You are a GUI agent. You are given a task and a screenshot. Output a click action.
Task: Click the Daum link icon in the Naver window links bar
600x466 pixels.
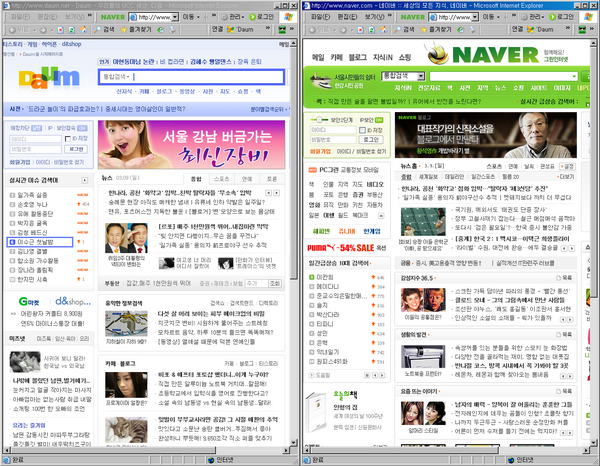click(530, 29)
